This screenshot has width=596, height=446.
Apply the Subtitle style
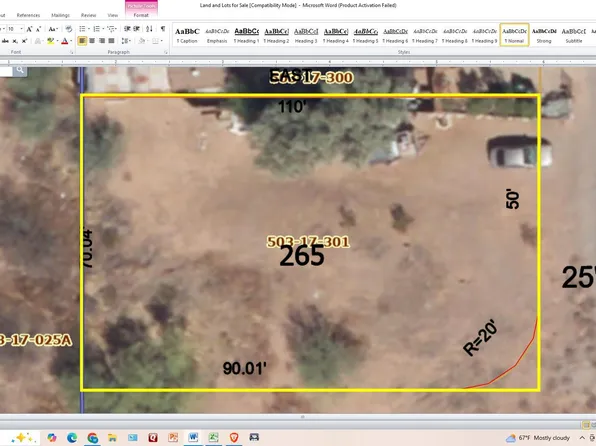tap(574, 35)
